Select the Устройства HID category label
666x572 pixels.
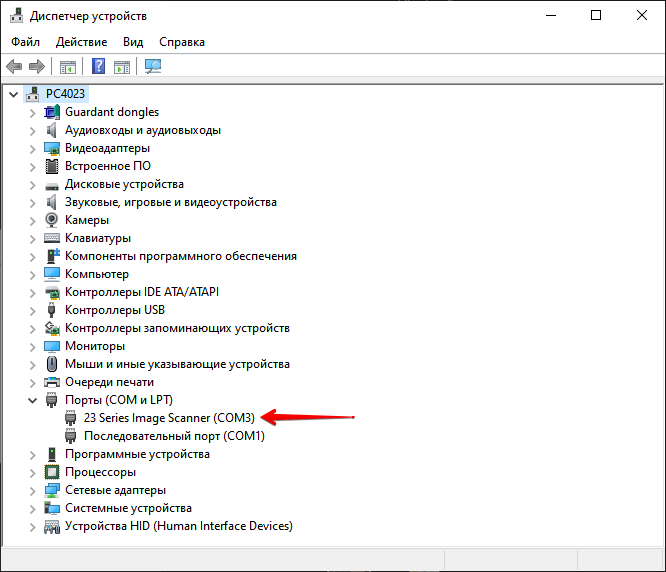click(178, 526)
